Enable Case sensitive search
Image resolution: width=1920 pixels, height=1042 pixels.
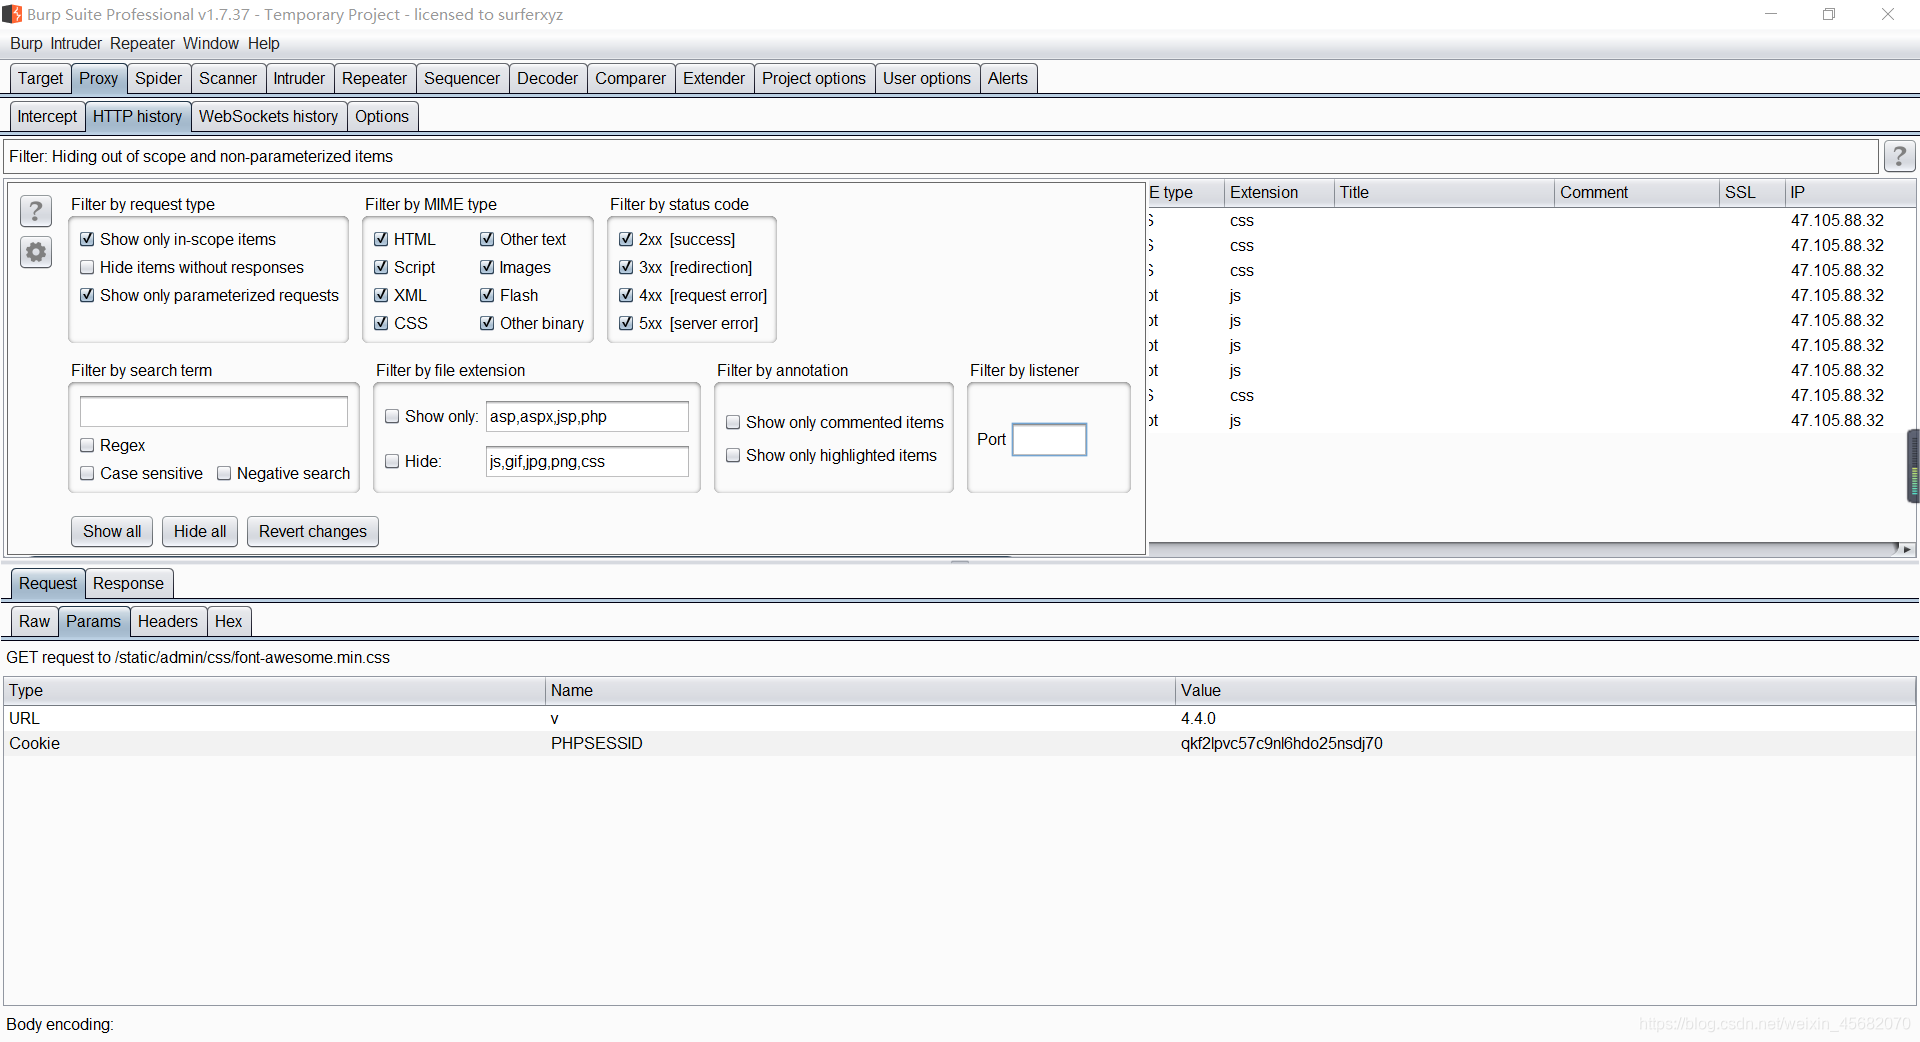(x=87, y=473)
